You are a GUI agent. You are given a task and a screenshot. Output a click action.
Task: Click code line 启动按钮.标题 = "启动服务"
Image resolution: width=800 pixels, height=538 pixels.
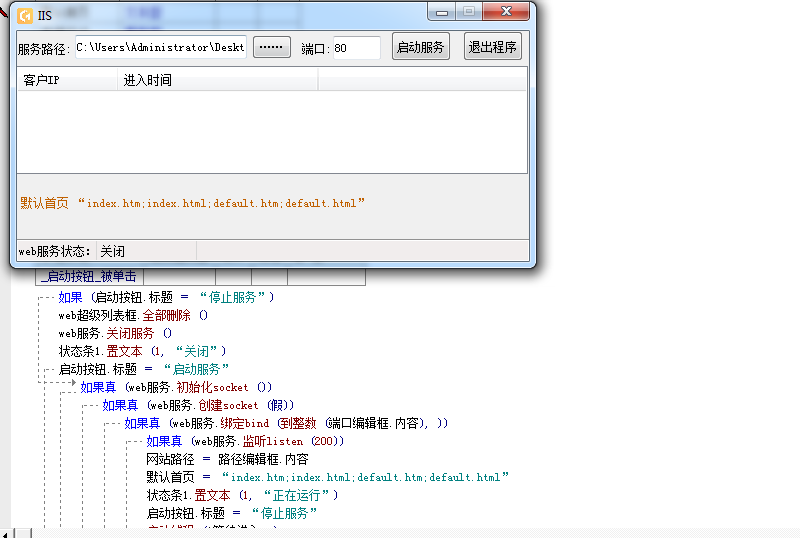pos(144,369)
